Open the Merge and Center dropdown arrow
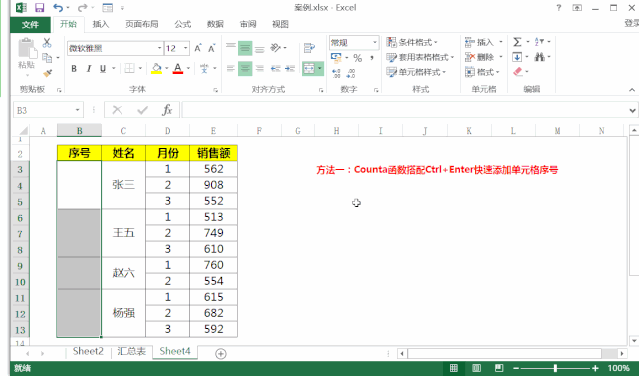The height and width of the screenshot is (376, 639). point(320,69)
